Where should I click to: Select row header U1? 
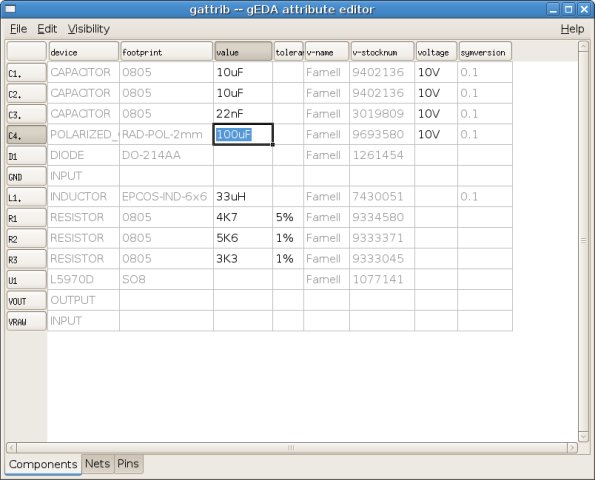click(26, 280)
